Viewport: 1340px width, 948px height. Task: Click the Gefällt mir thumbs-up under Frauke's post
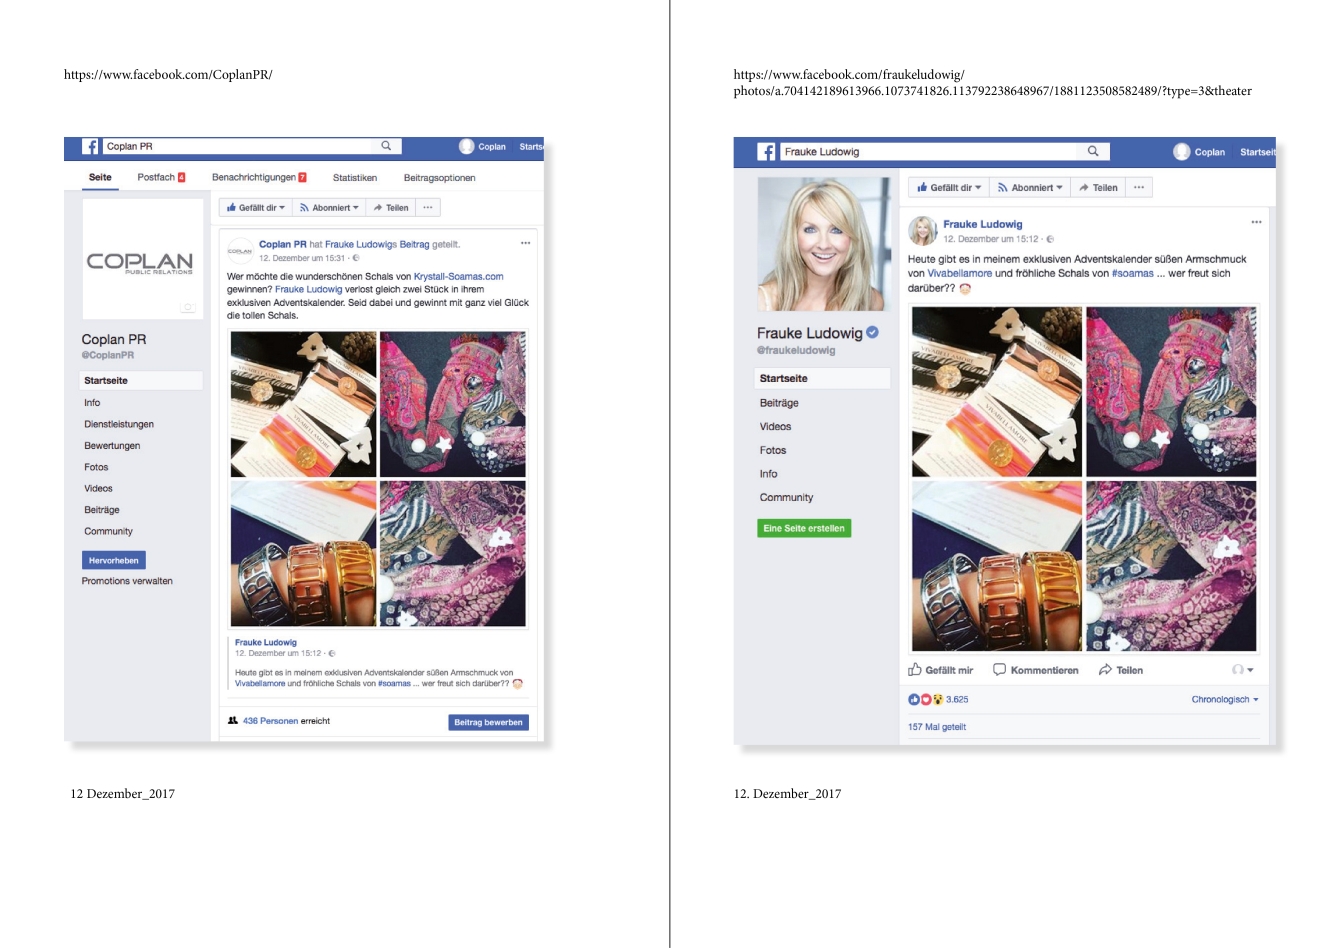(x=915, y=670)
